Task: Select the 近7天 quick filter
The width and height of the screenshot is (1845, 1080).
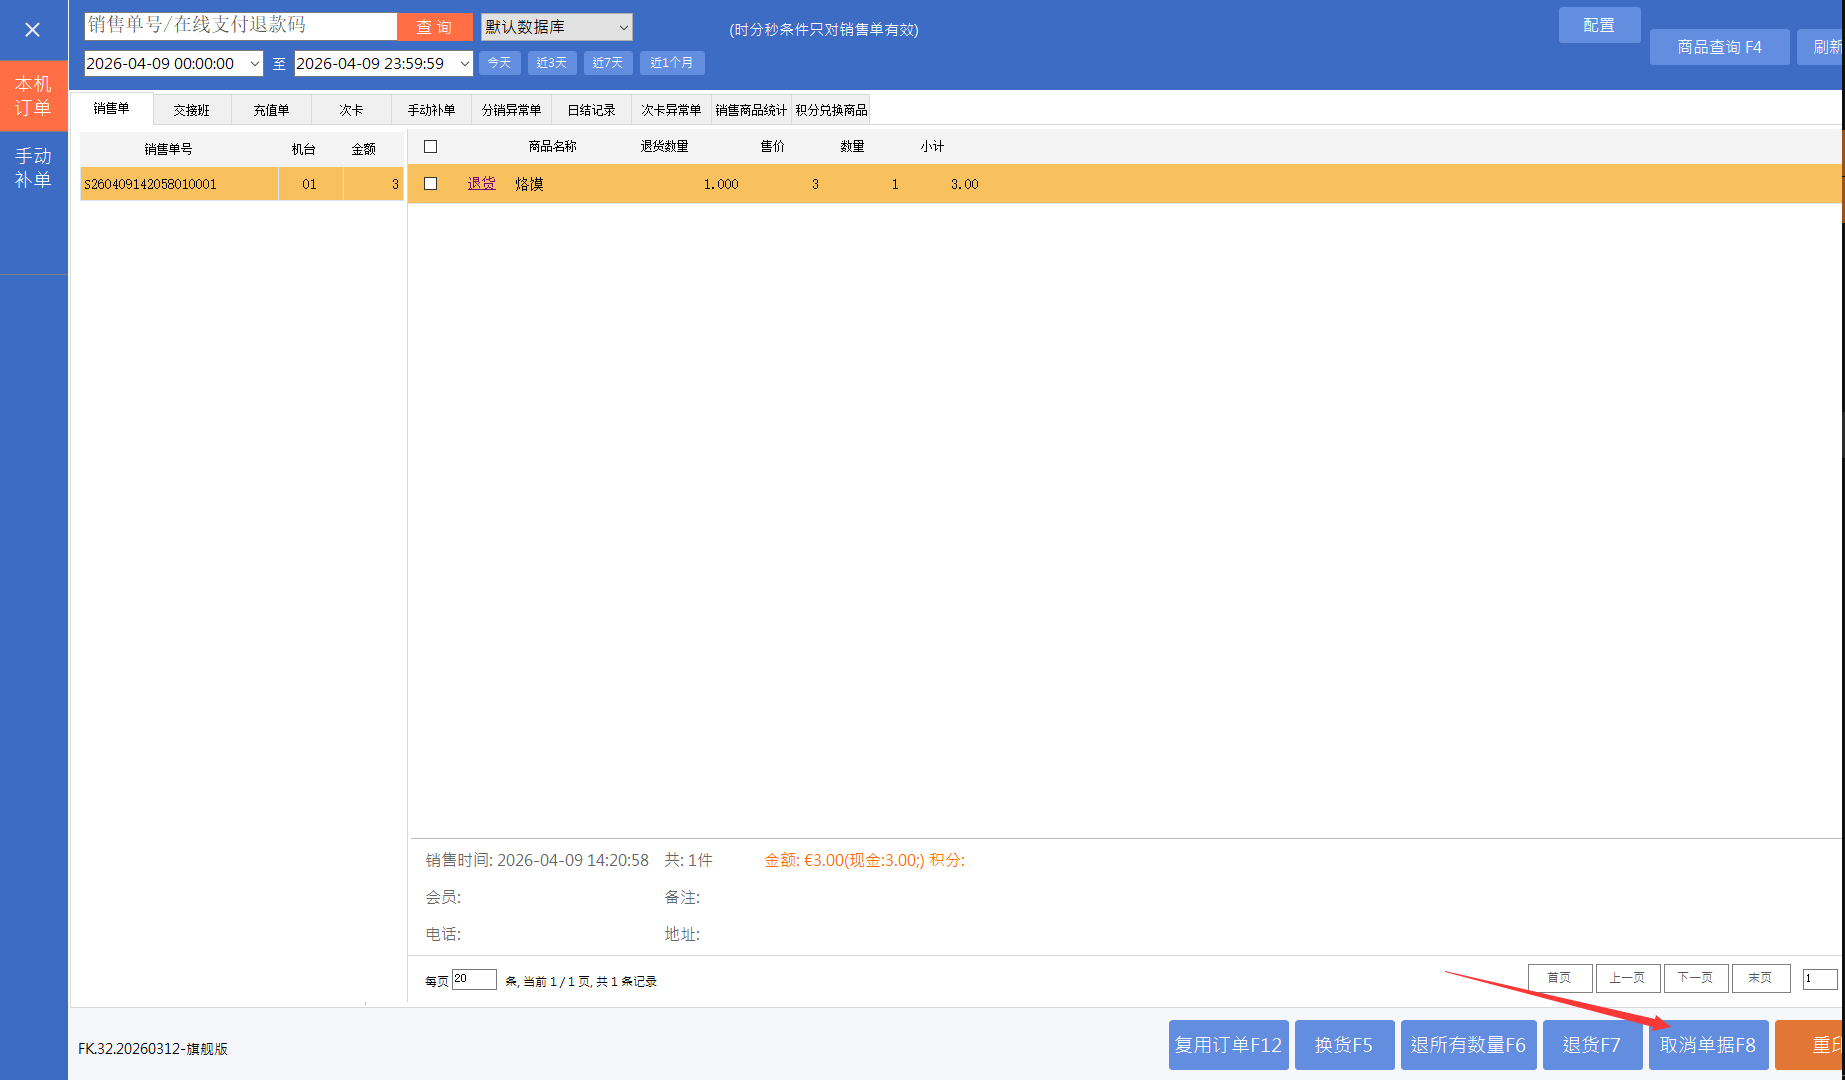Action: coord(607,63)
